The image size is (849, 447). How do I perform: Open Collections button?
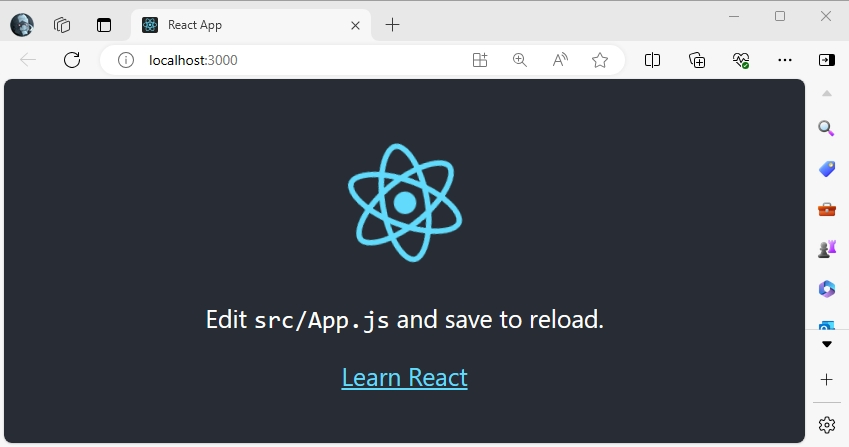(697, 60)
